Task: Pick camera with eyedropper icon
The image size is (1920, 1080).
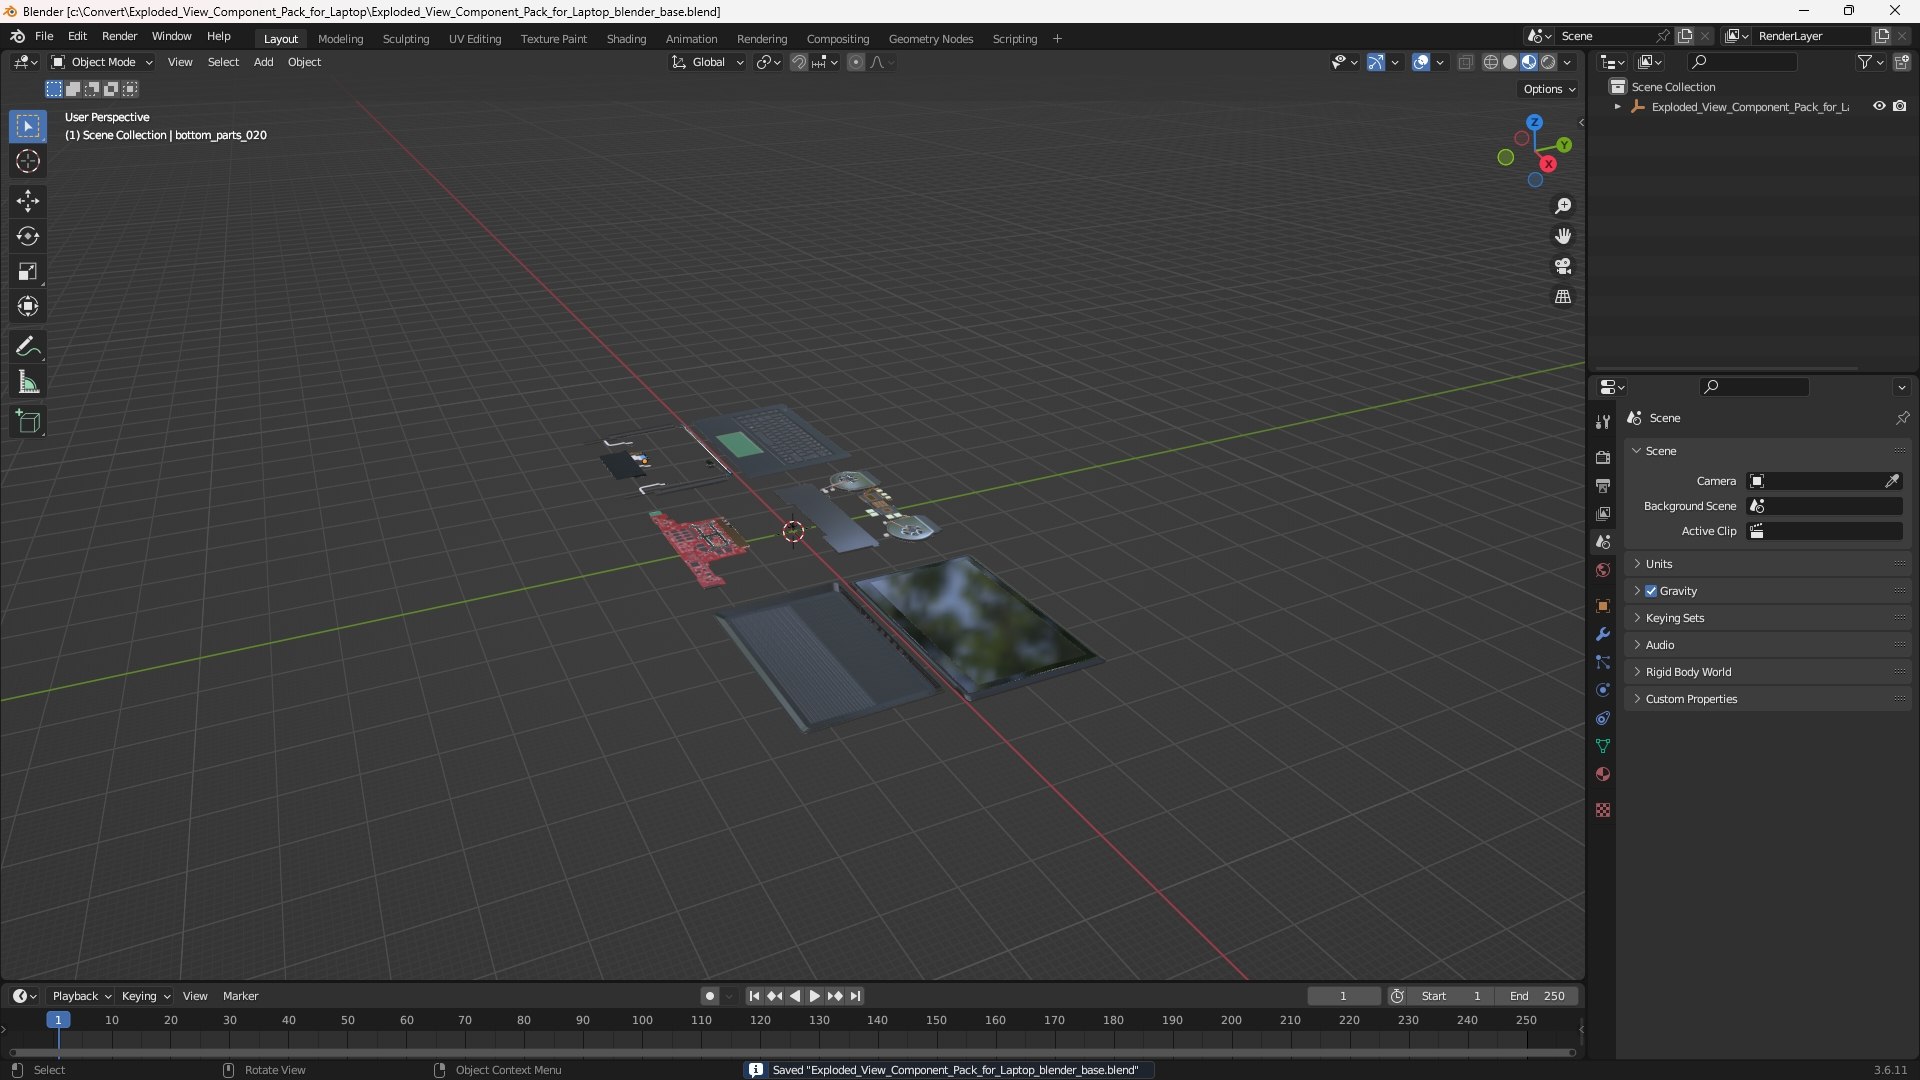Action: click(x=1892, y=481)
